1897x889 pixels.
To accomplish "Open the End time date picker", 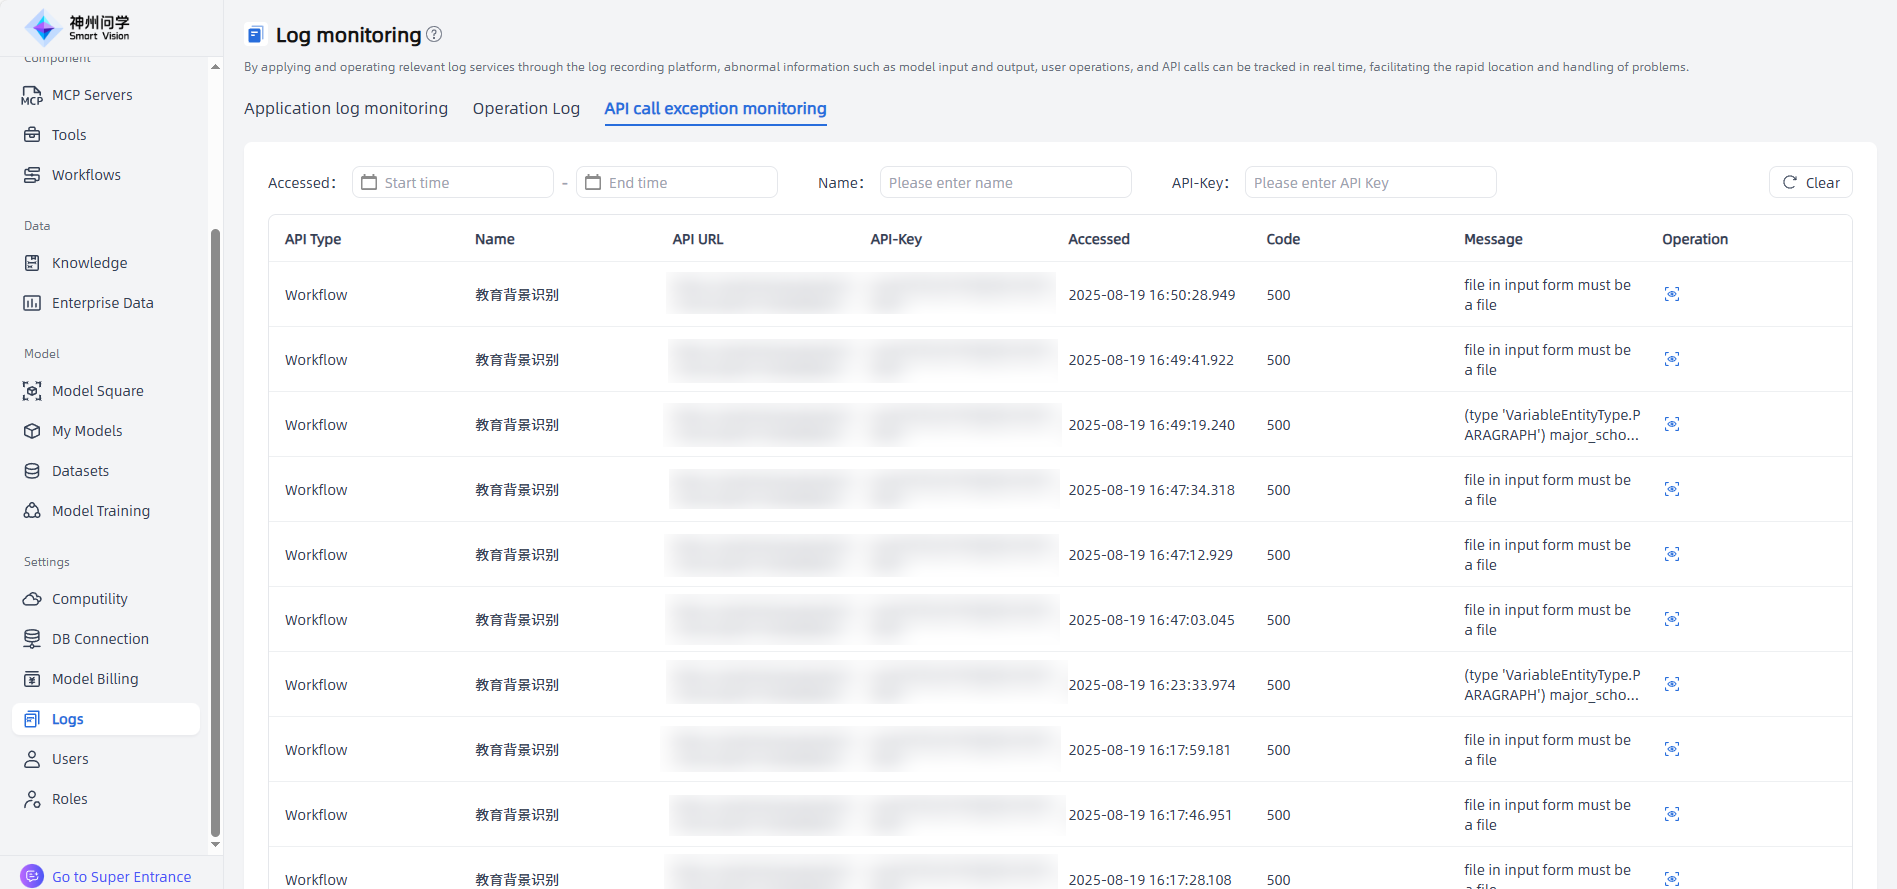I will point(677,183).
